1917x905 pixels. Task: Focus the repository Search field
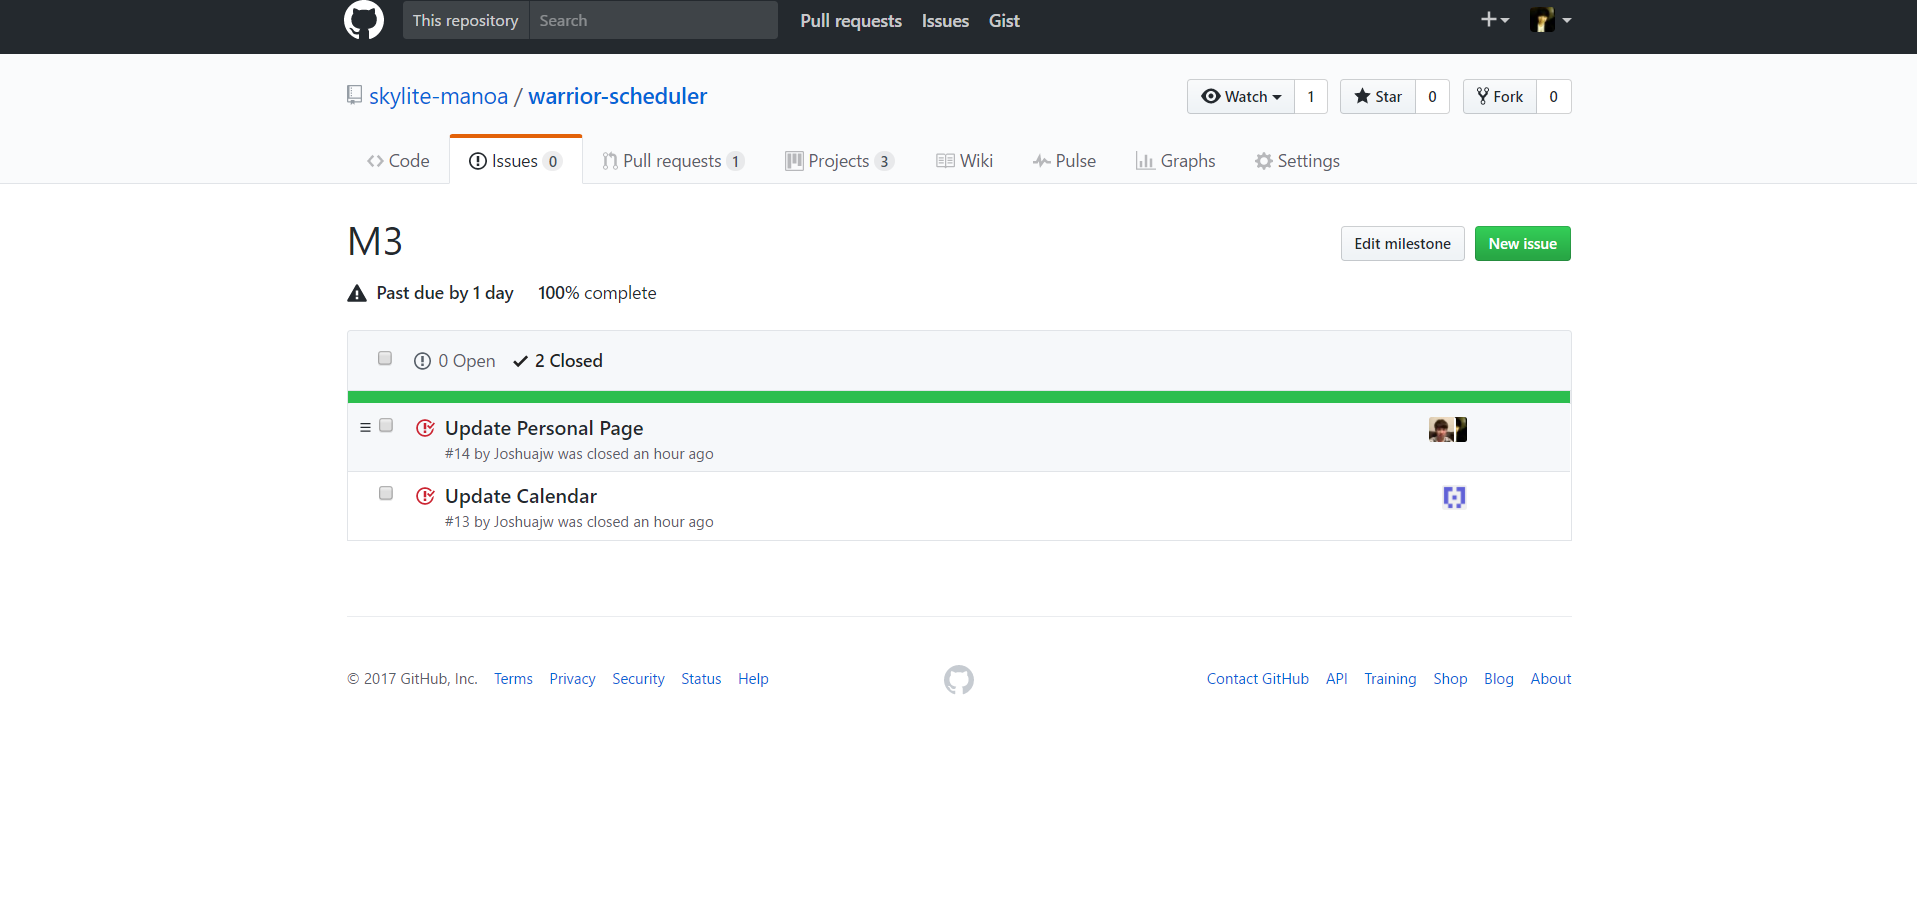point(653,20)
